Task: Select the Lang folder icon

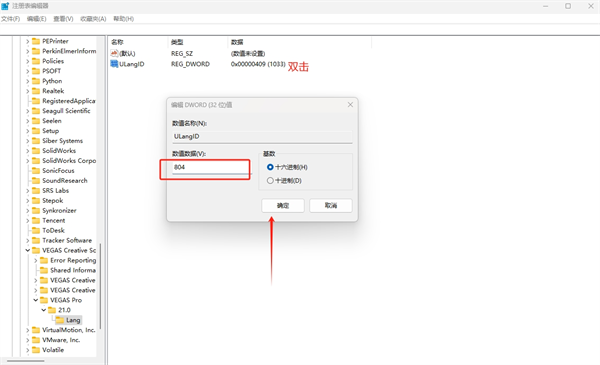Action: coord(60,320)
